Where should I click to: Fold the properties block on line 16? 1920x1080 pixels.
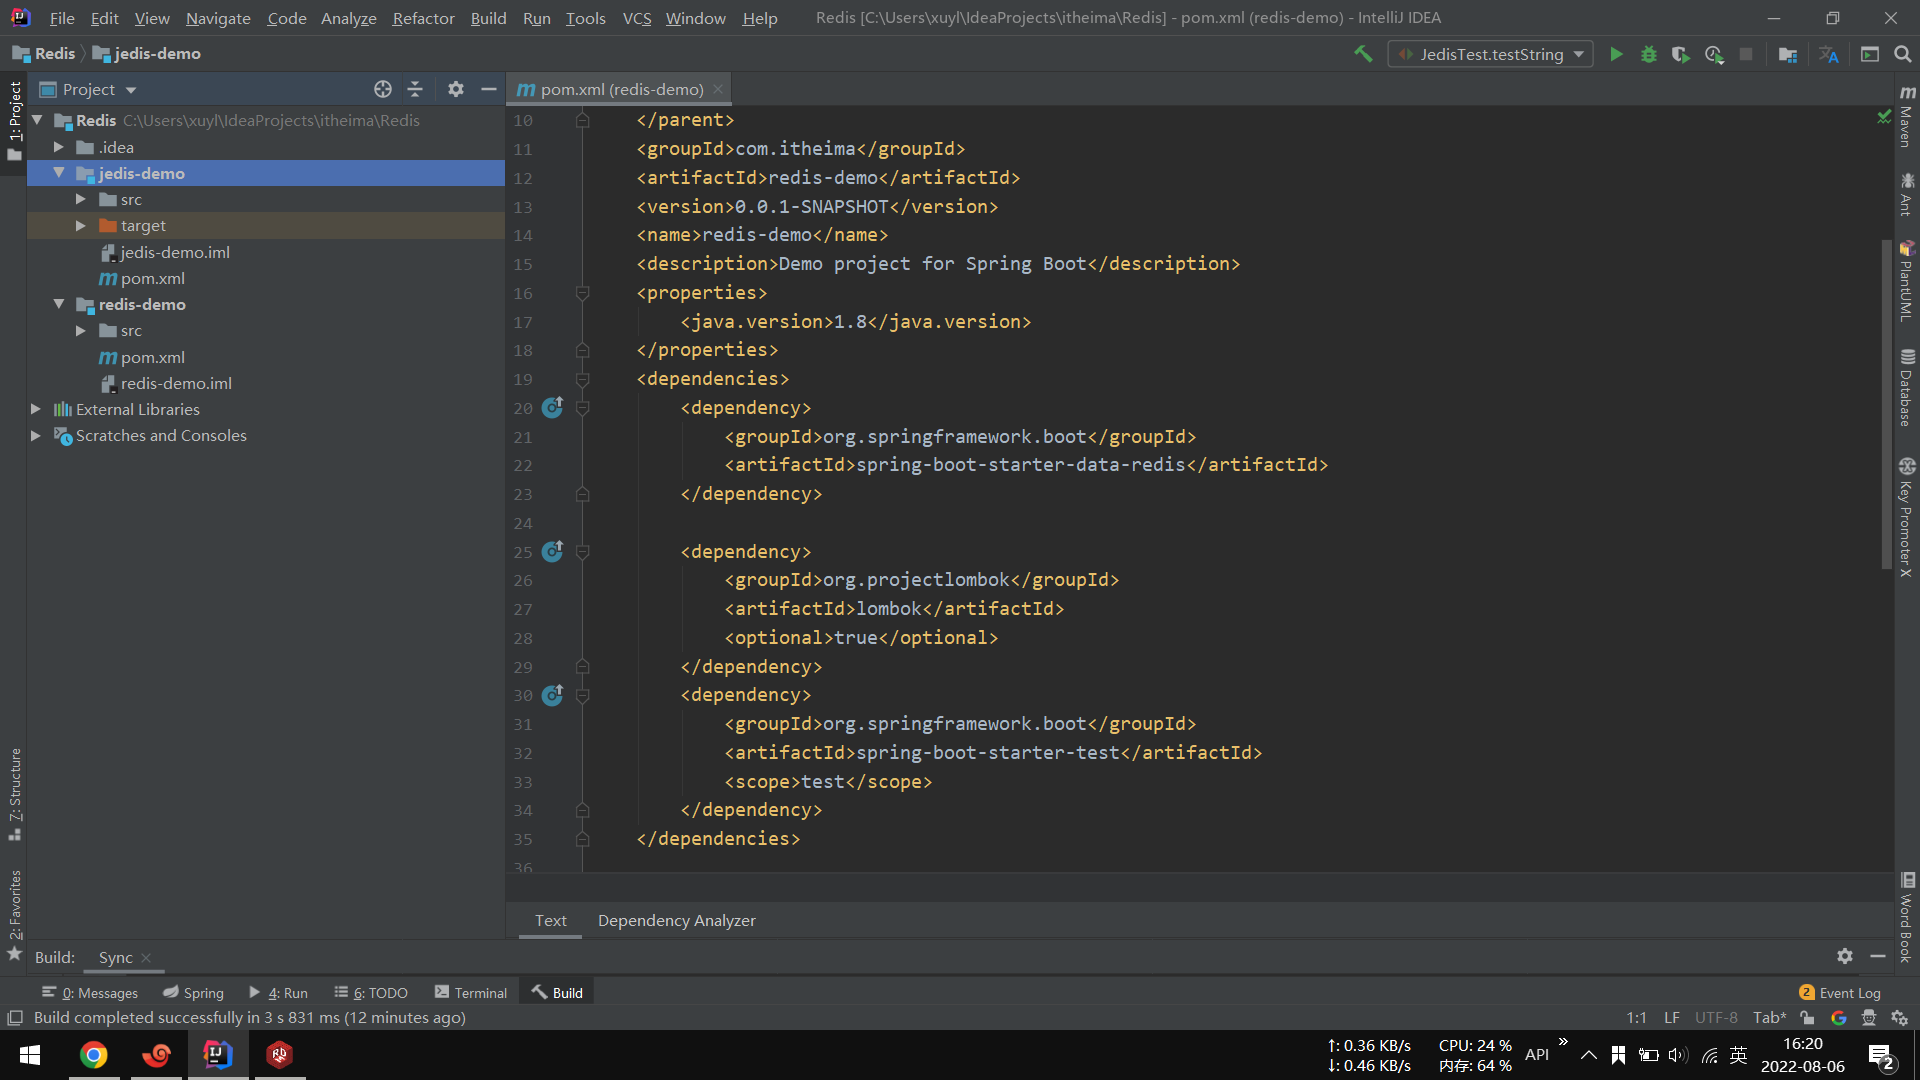582,293
